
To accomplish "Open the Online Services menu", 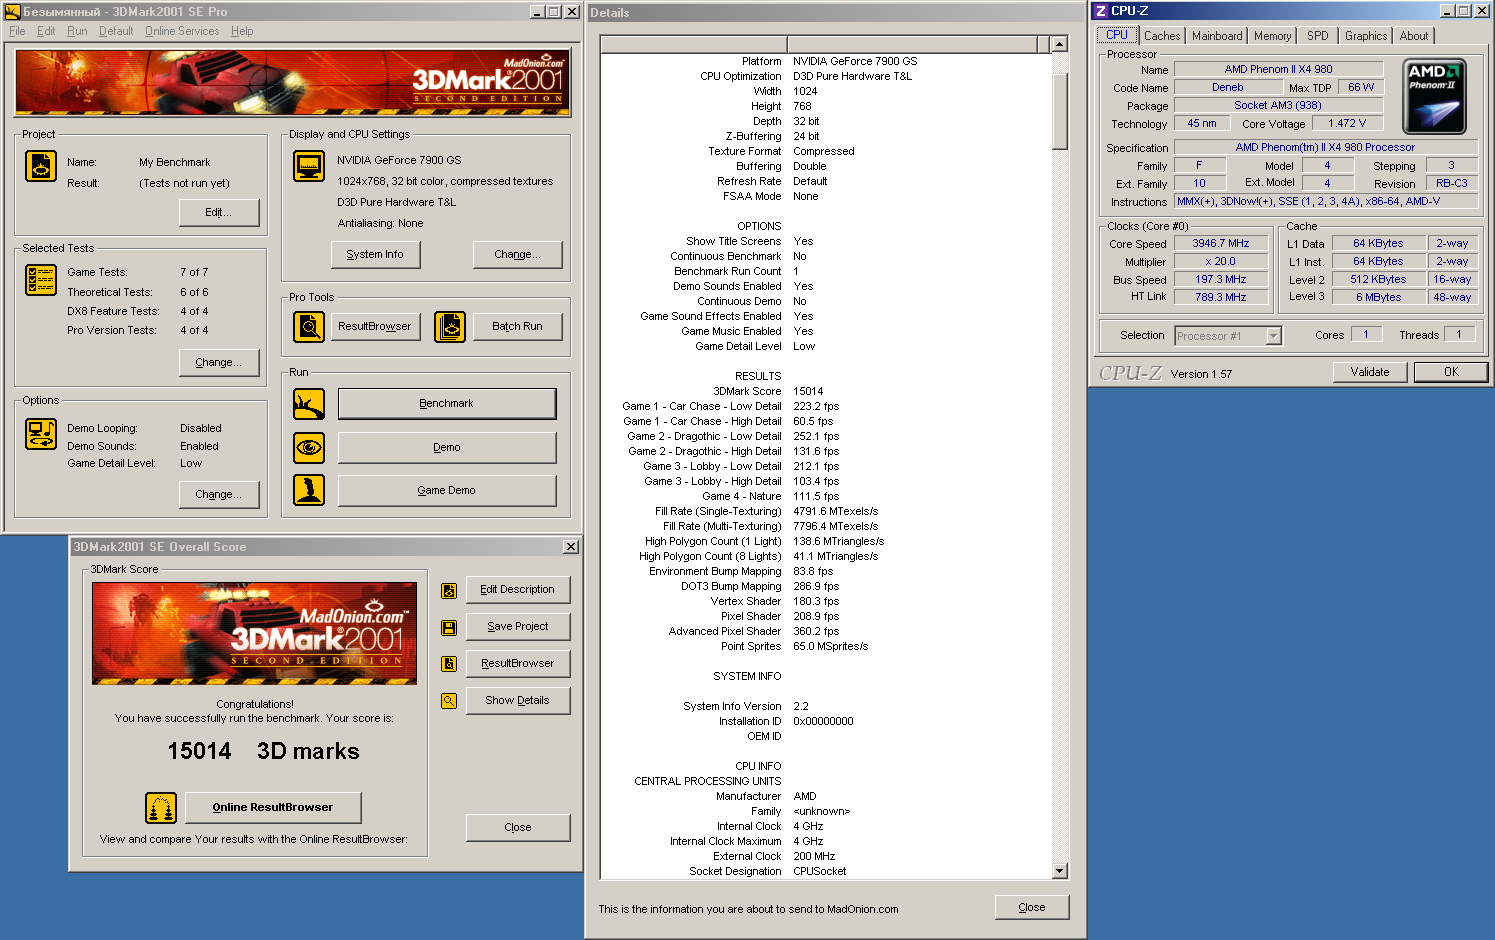I will [182, 31].
